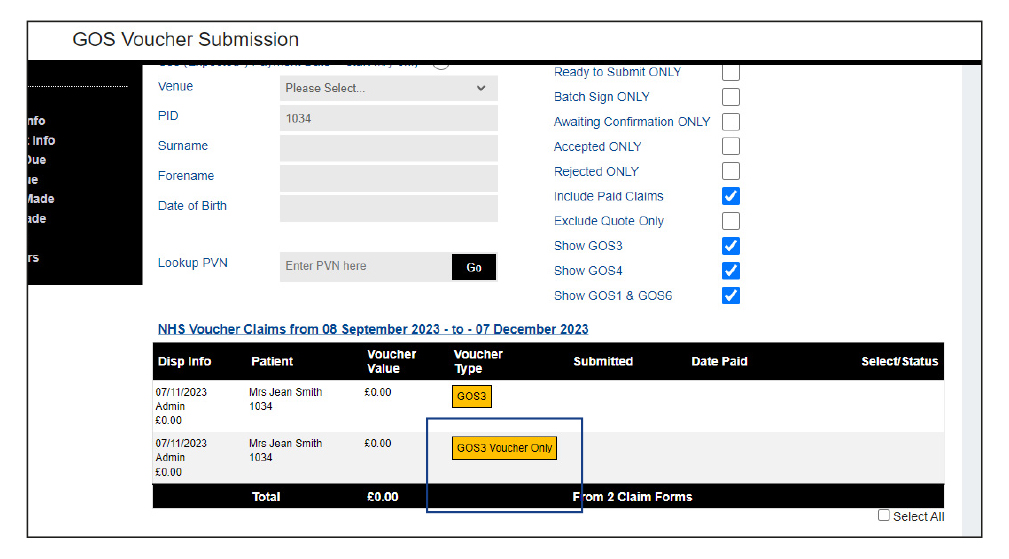Turn off Show GOS1 & GOS6
The height and width of the screenshot is (559, 1009).
tap(731, 296)
